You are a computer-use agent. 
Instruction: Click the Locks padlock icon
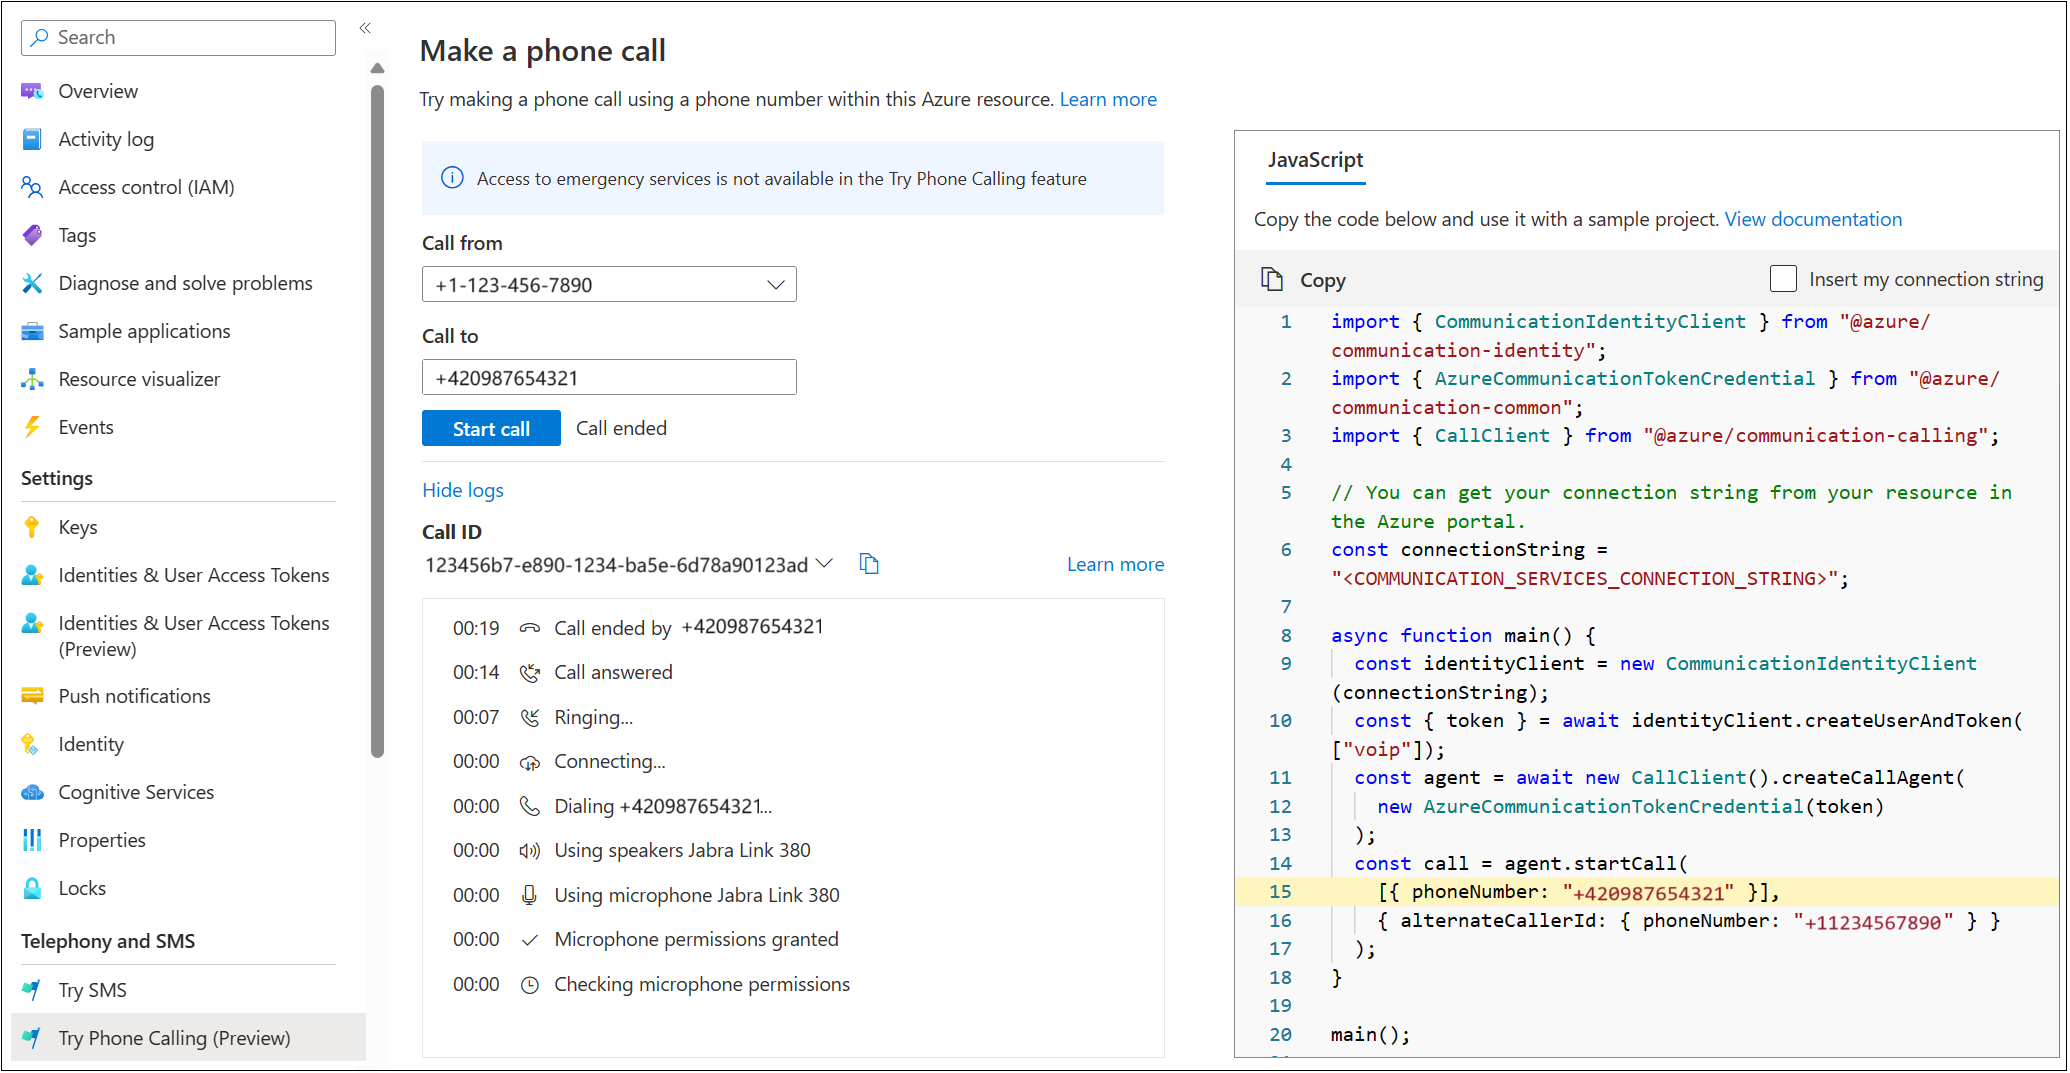[x=32, y=888]
